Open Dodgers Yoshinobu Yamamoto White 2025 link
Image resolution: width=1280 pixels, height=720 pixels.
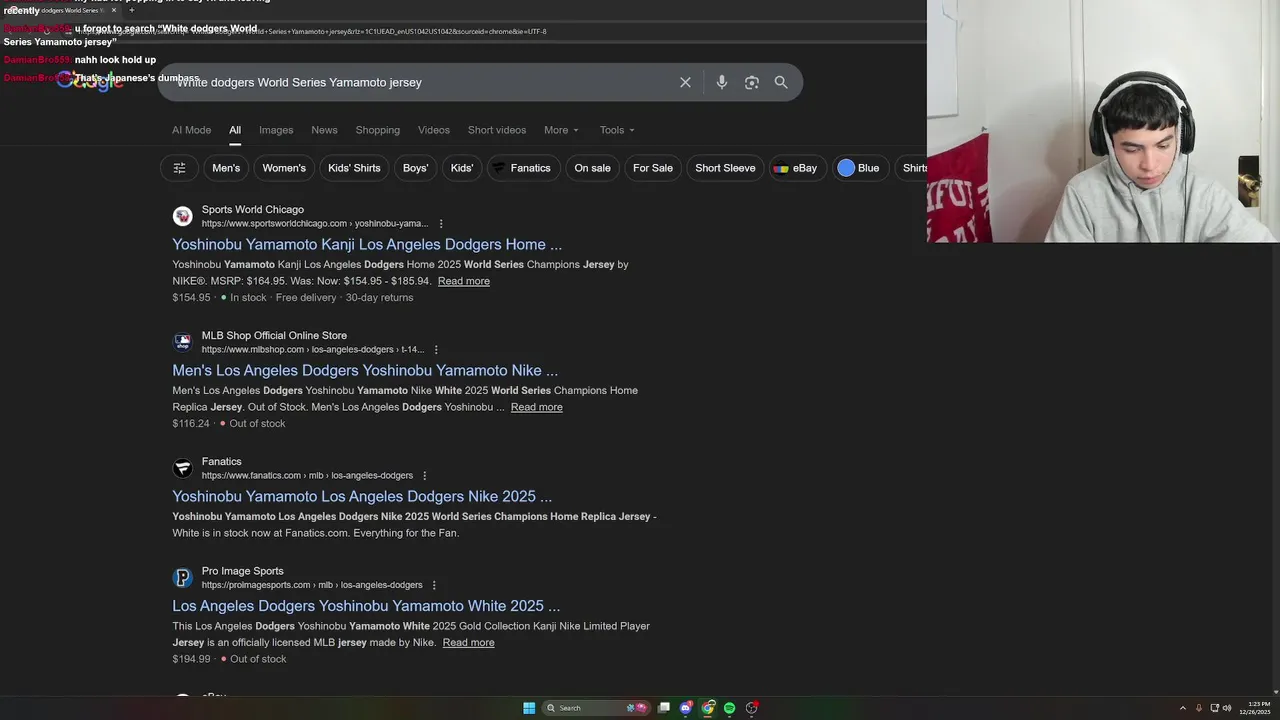[366, 606]
